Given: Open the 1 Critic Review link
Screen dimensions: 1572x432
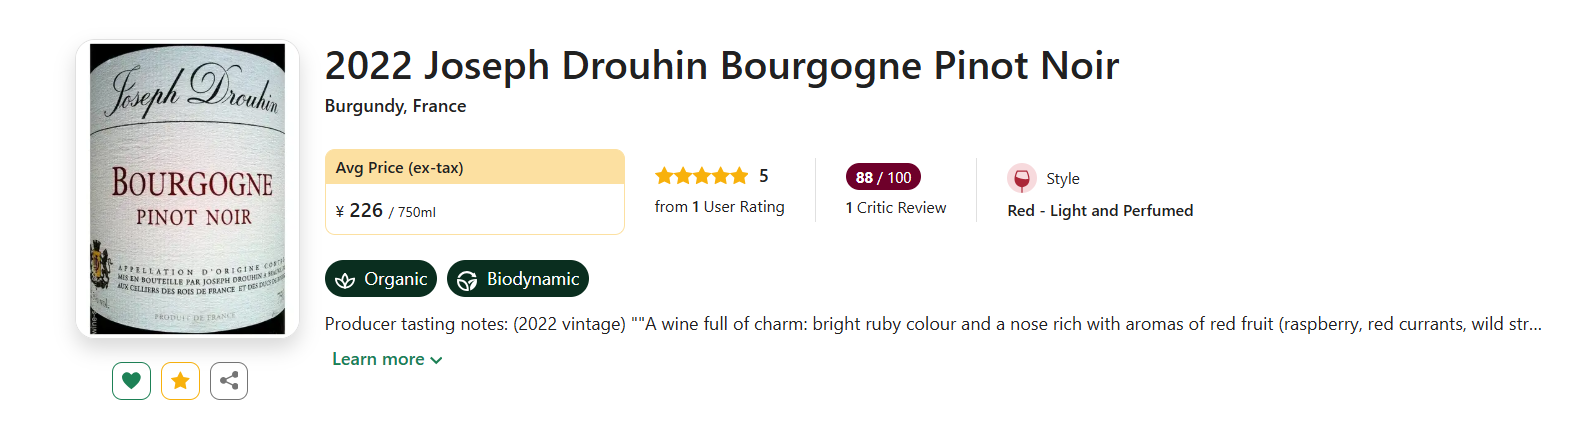Looking at the screenshot, I should coord(895,207).
